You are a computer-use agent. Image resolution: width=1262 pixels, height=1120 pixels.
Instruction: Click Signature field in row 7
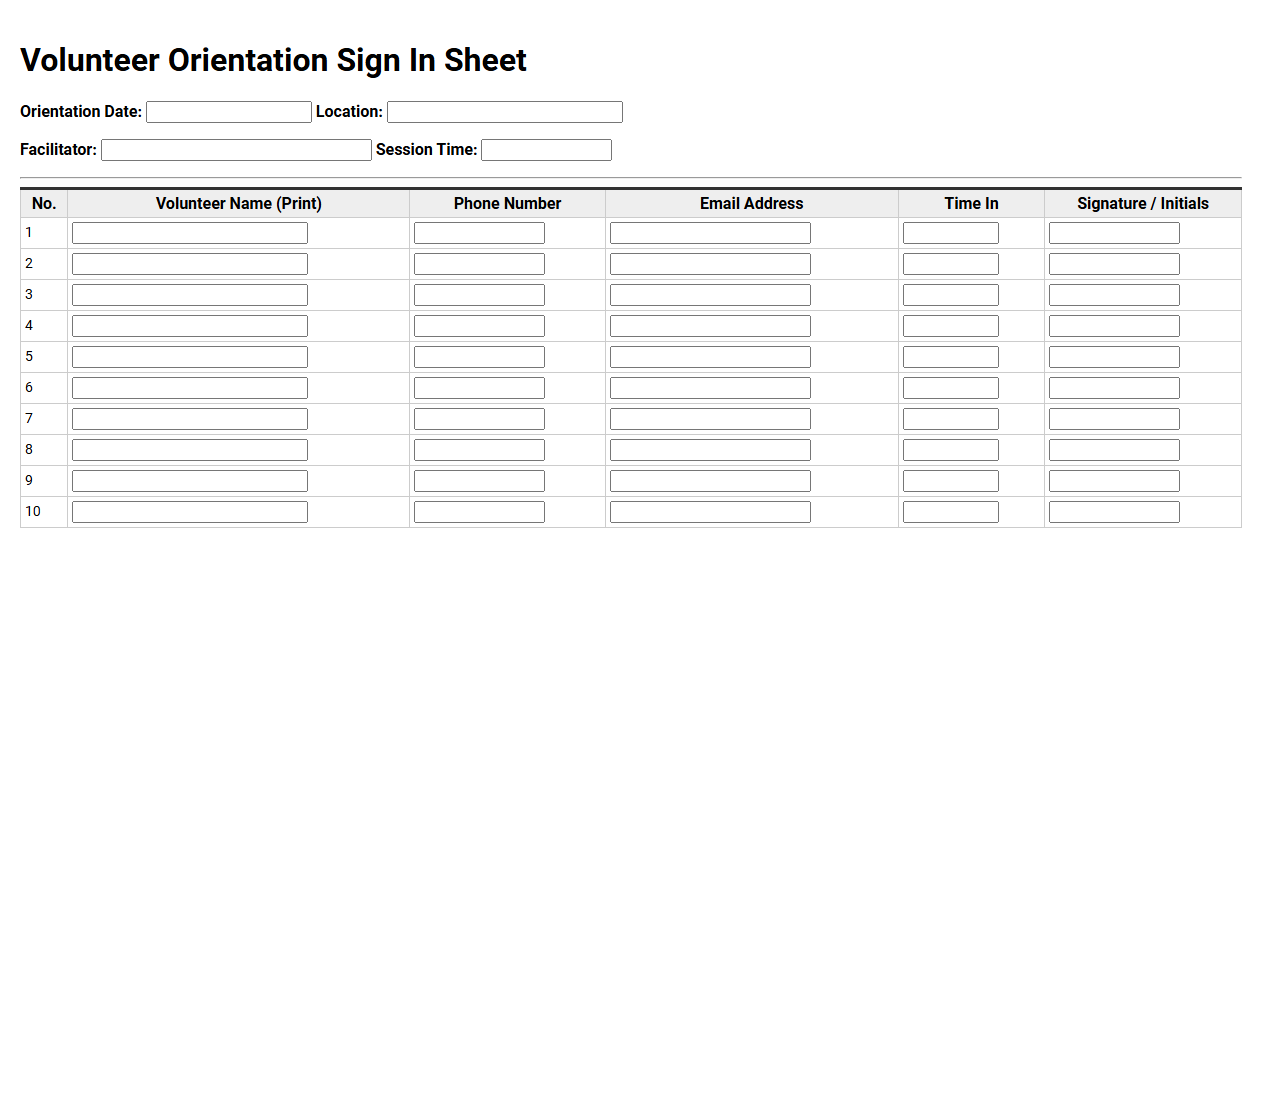pos(1114,419)
